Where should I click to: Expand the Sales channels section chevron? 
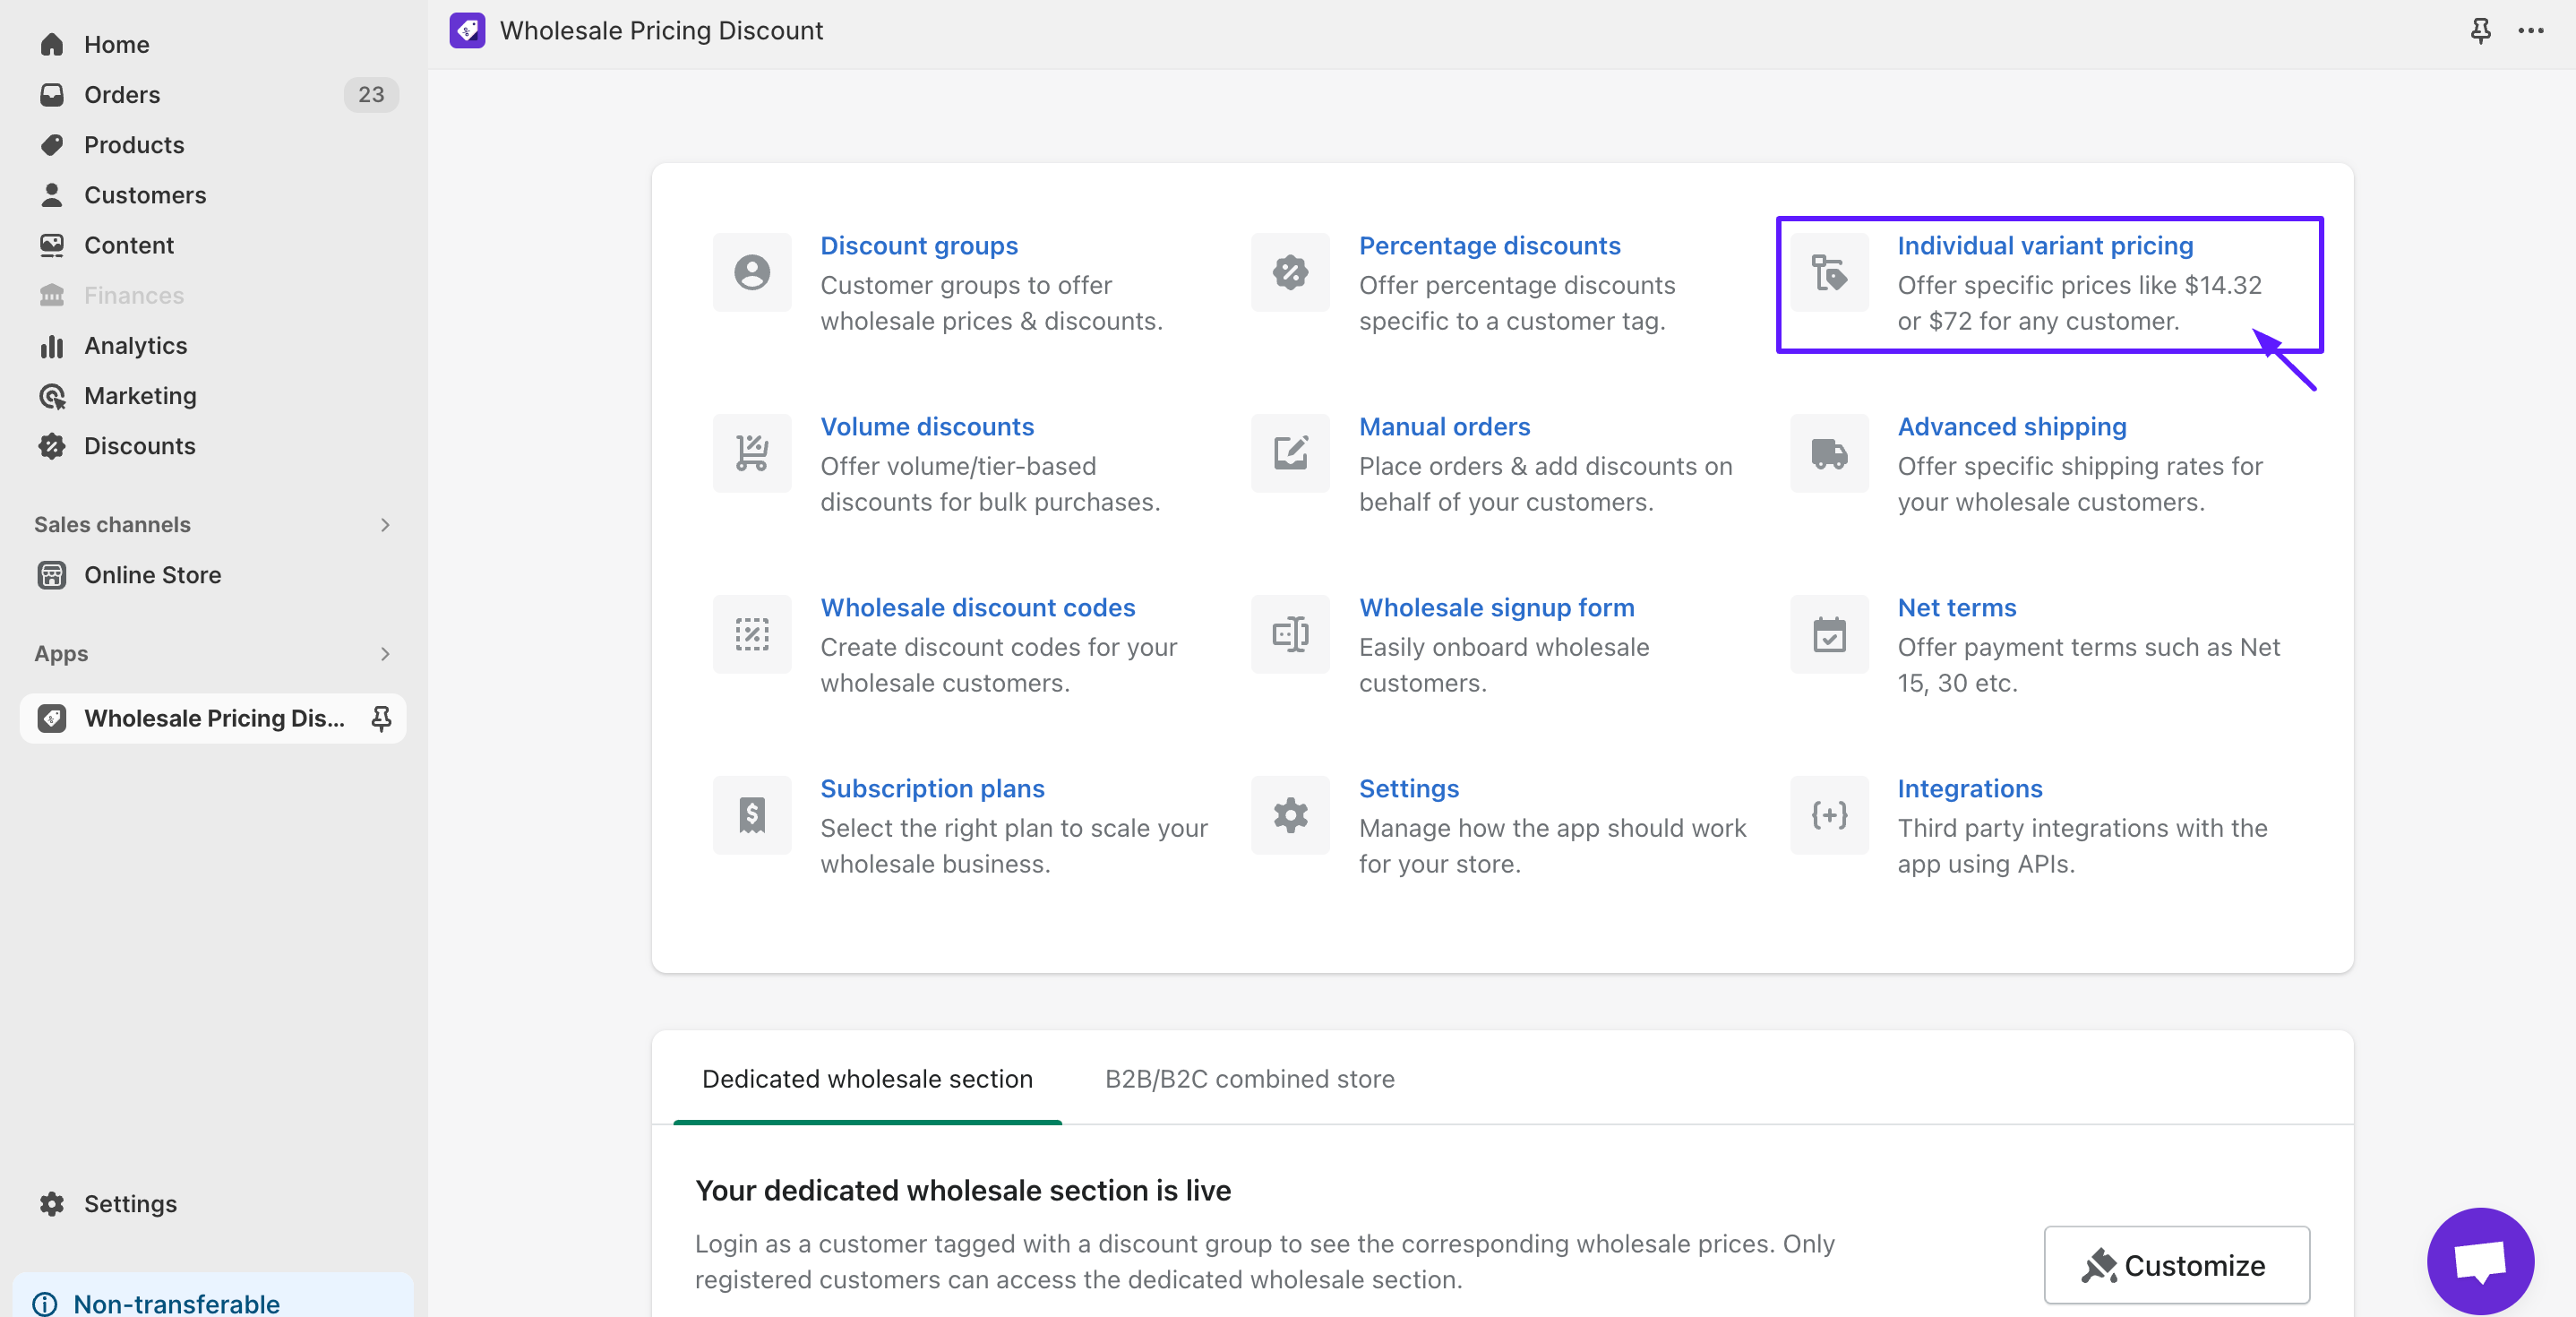coord(385,524)
